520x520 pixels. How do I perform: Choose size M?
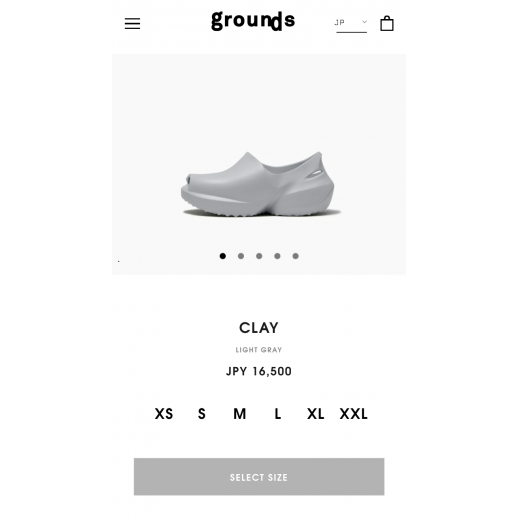pos(240,414)
